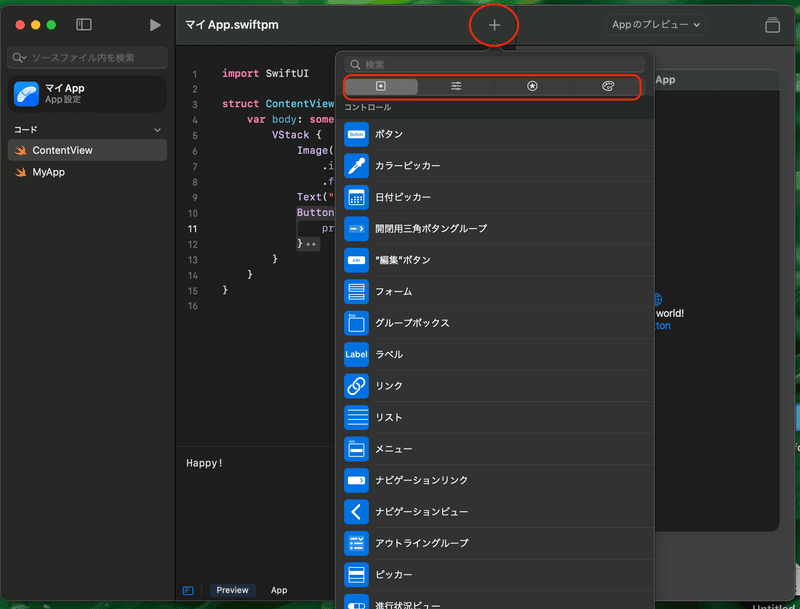Open マイ App settings (App設定)
800x609 pixels.
(87, 94)
